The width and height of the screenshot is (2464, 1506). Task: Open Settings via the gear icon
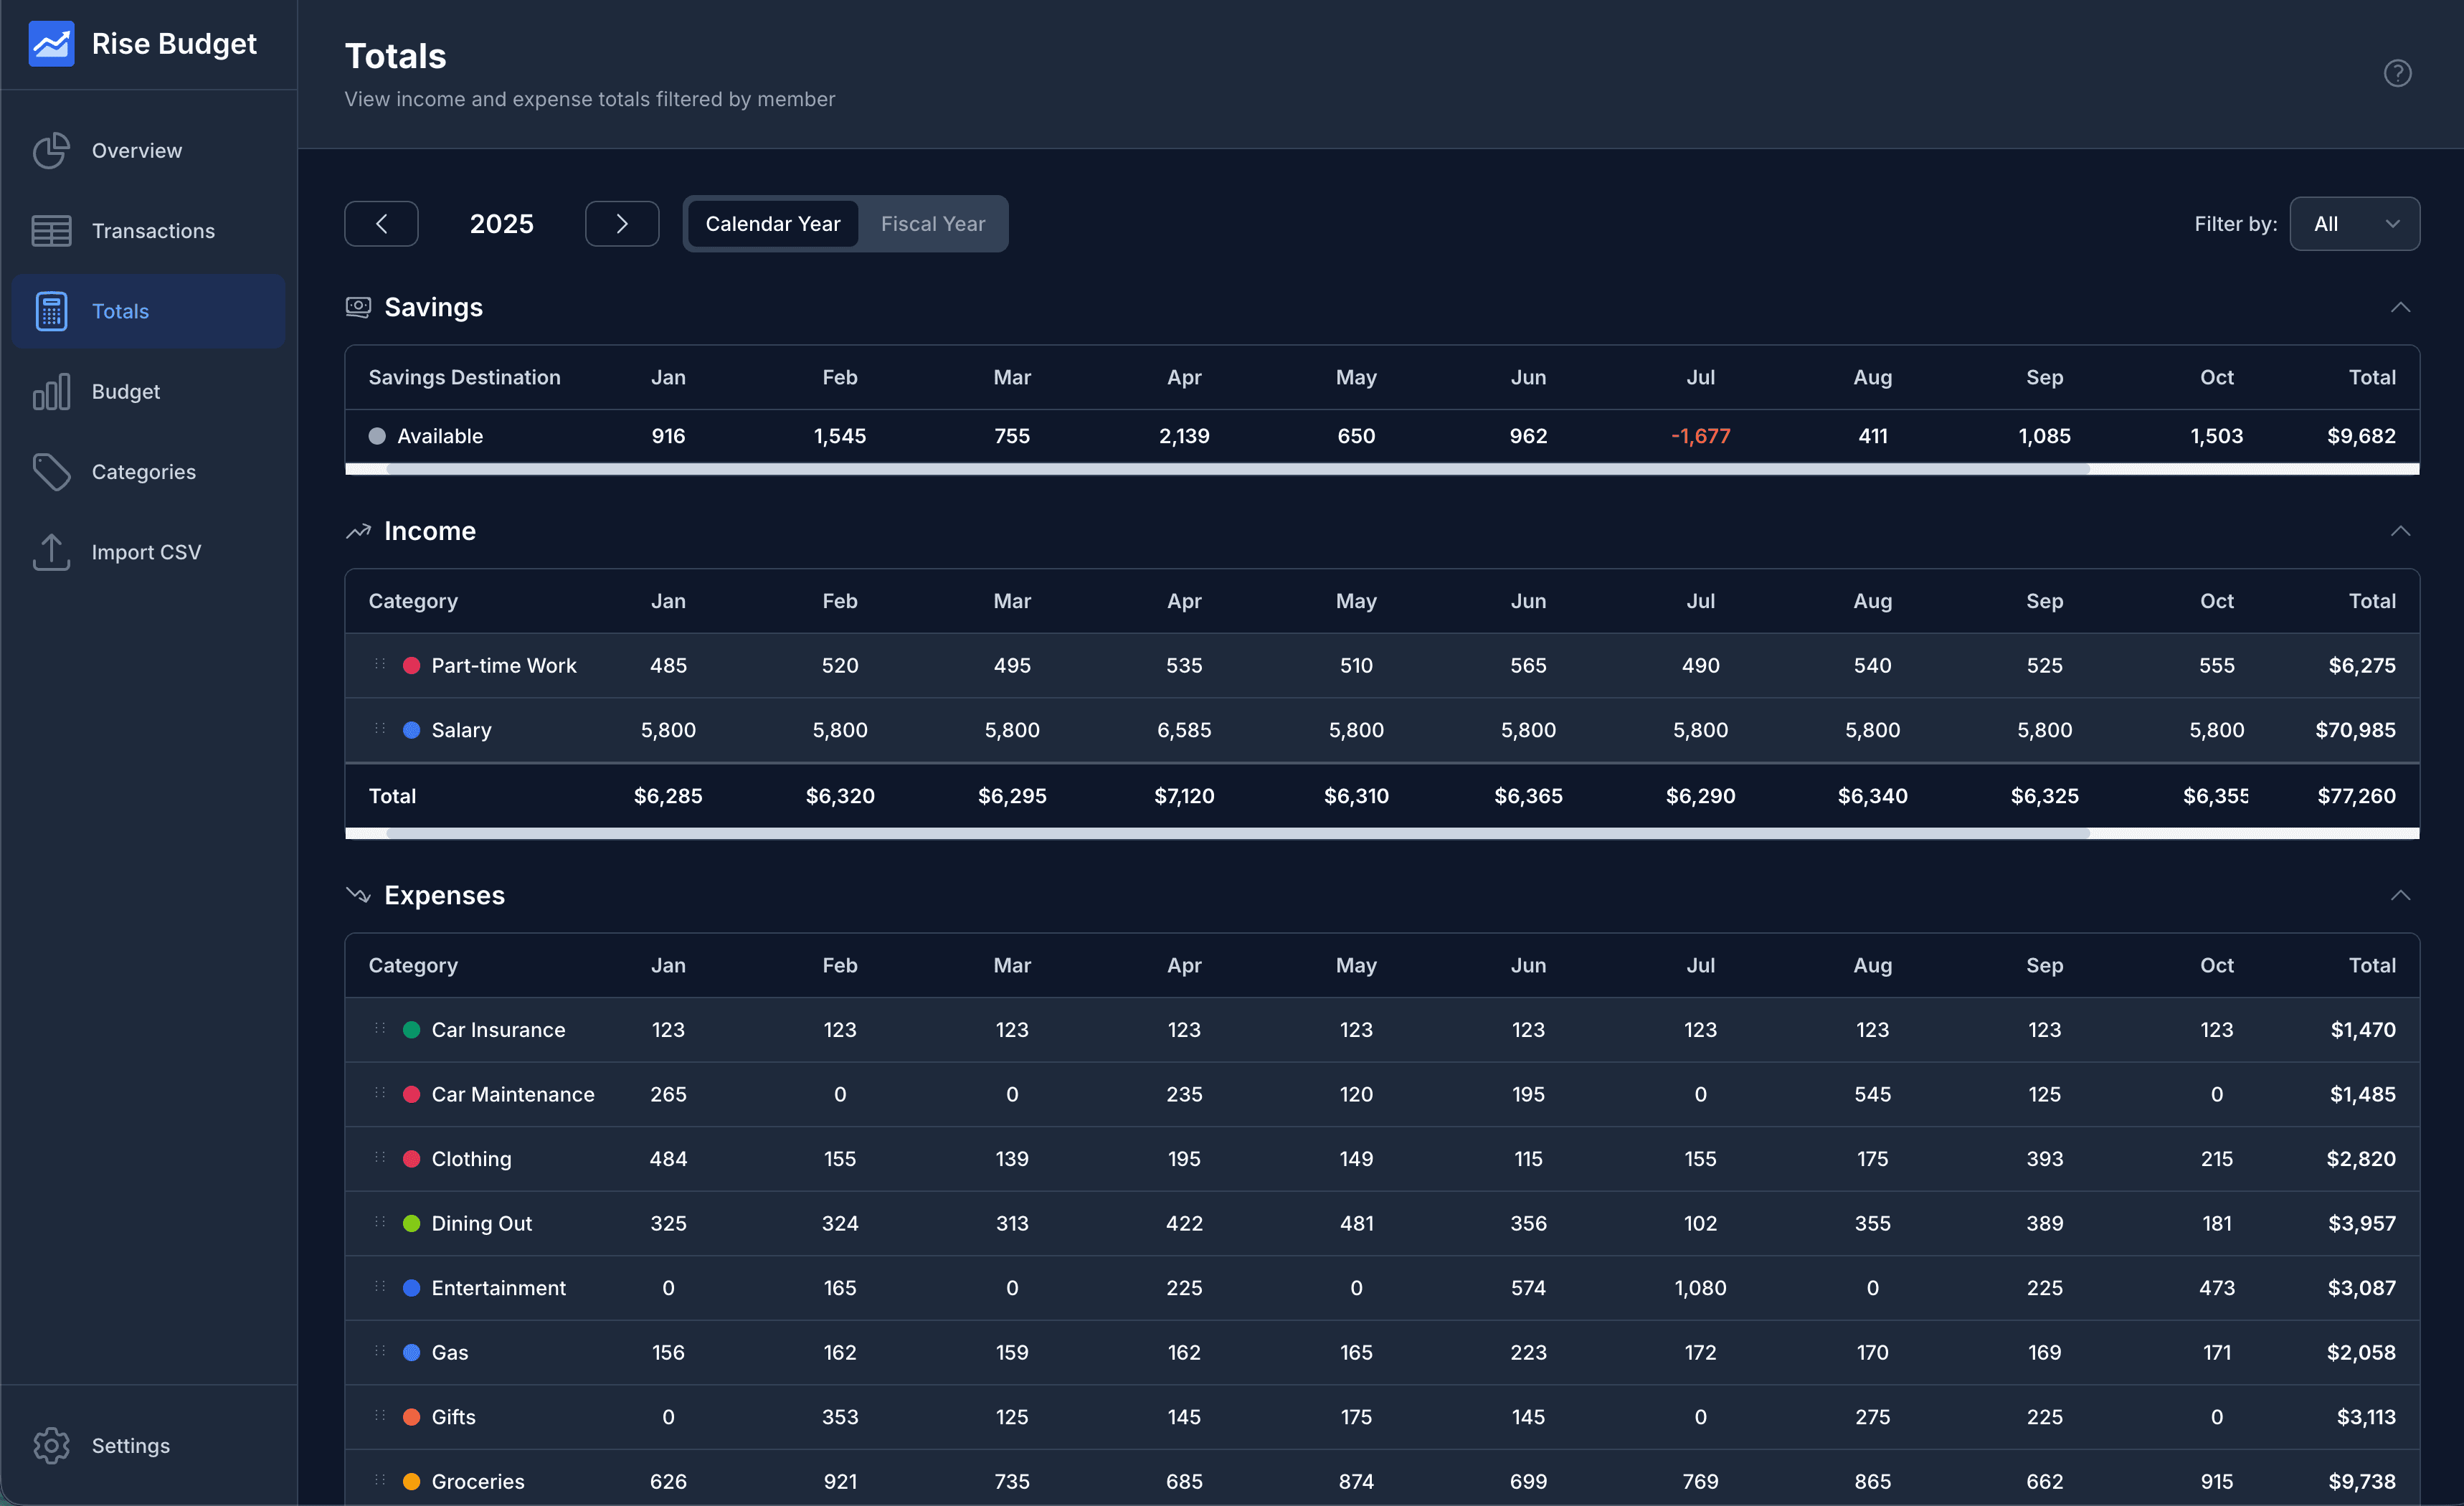coord(51,1445)
